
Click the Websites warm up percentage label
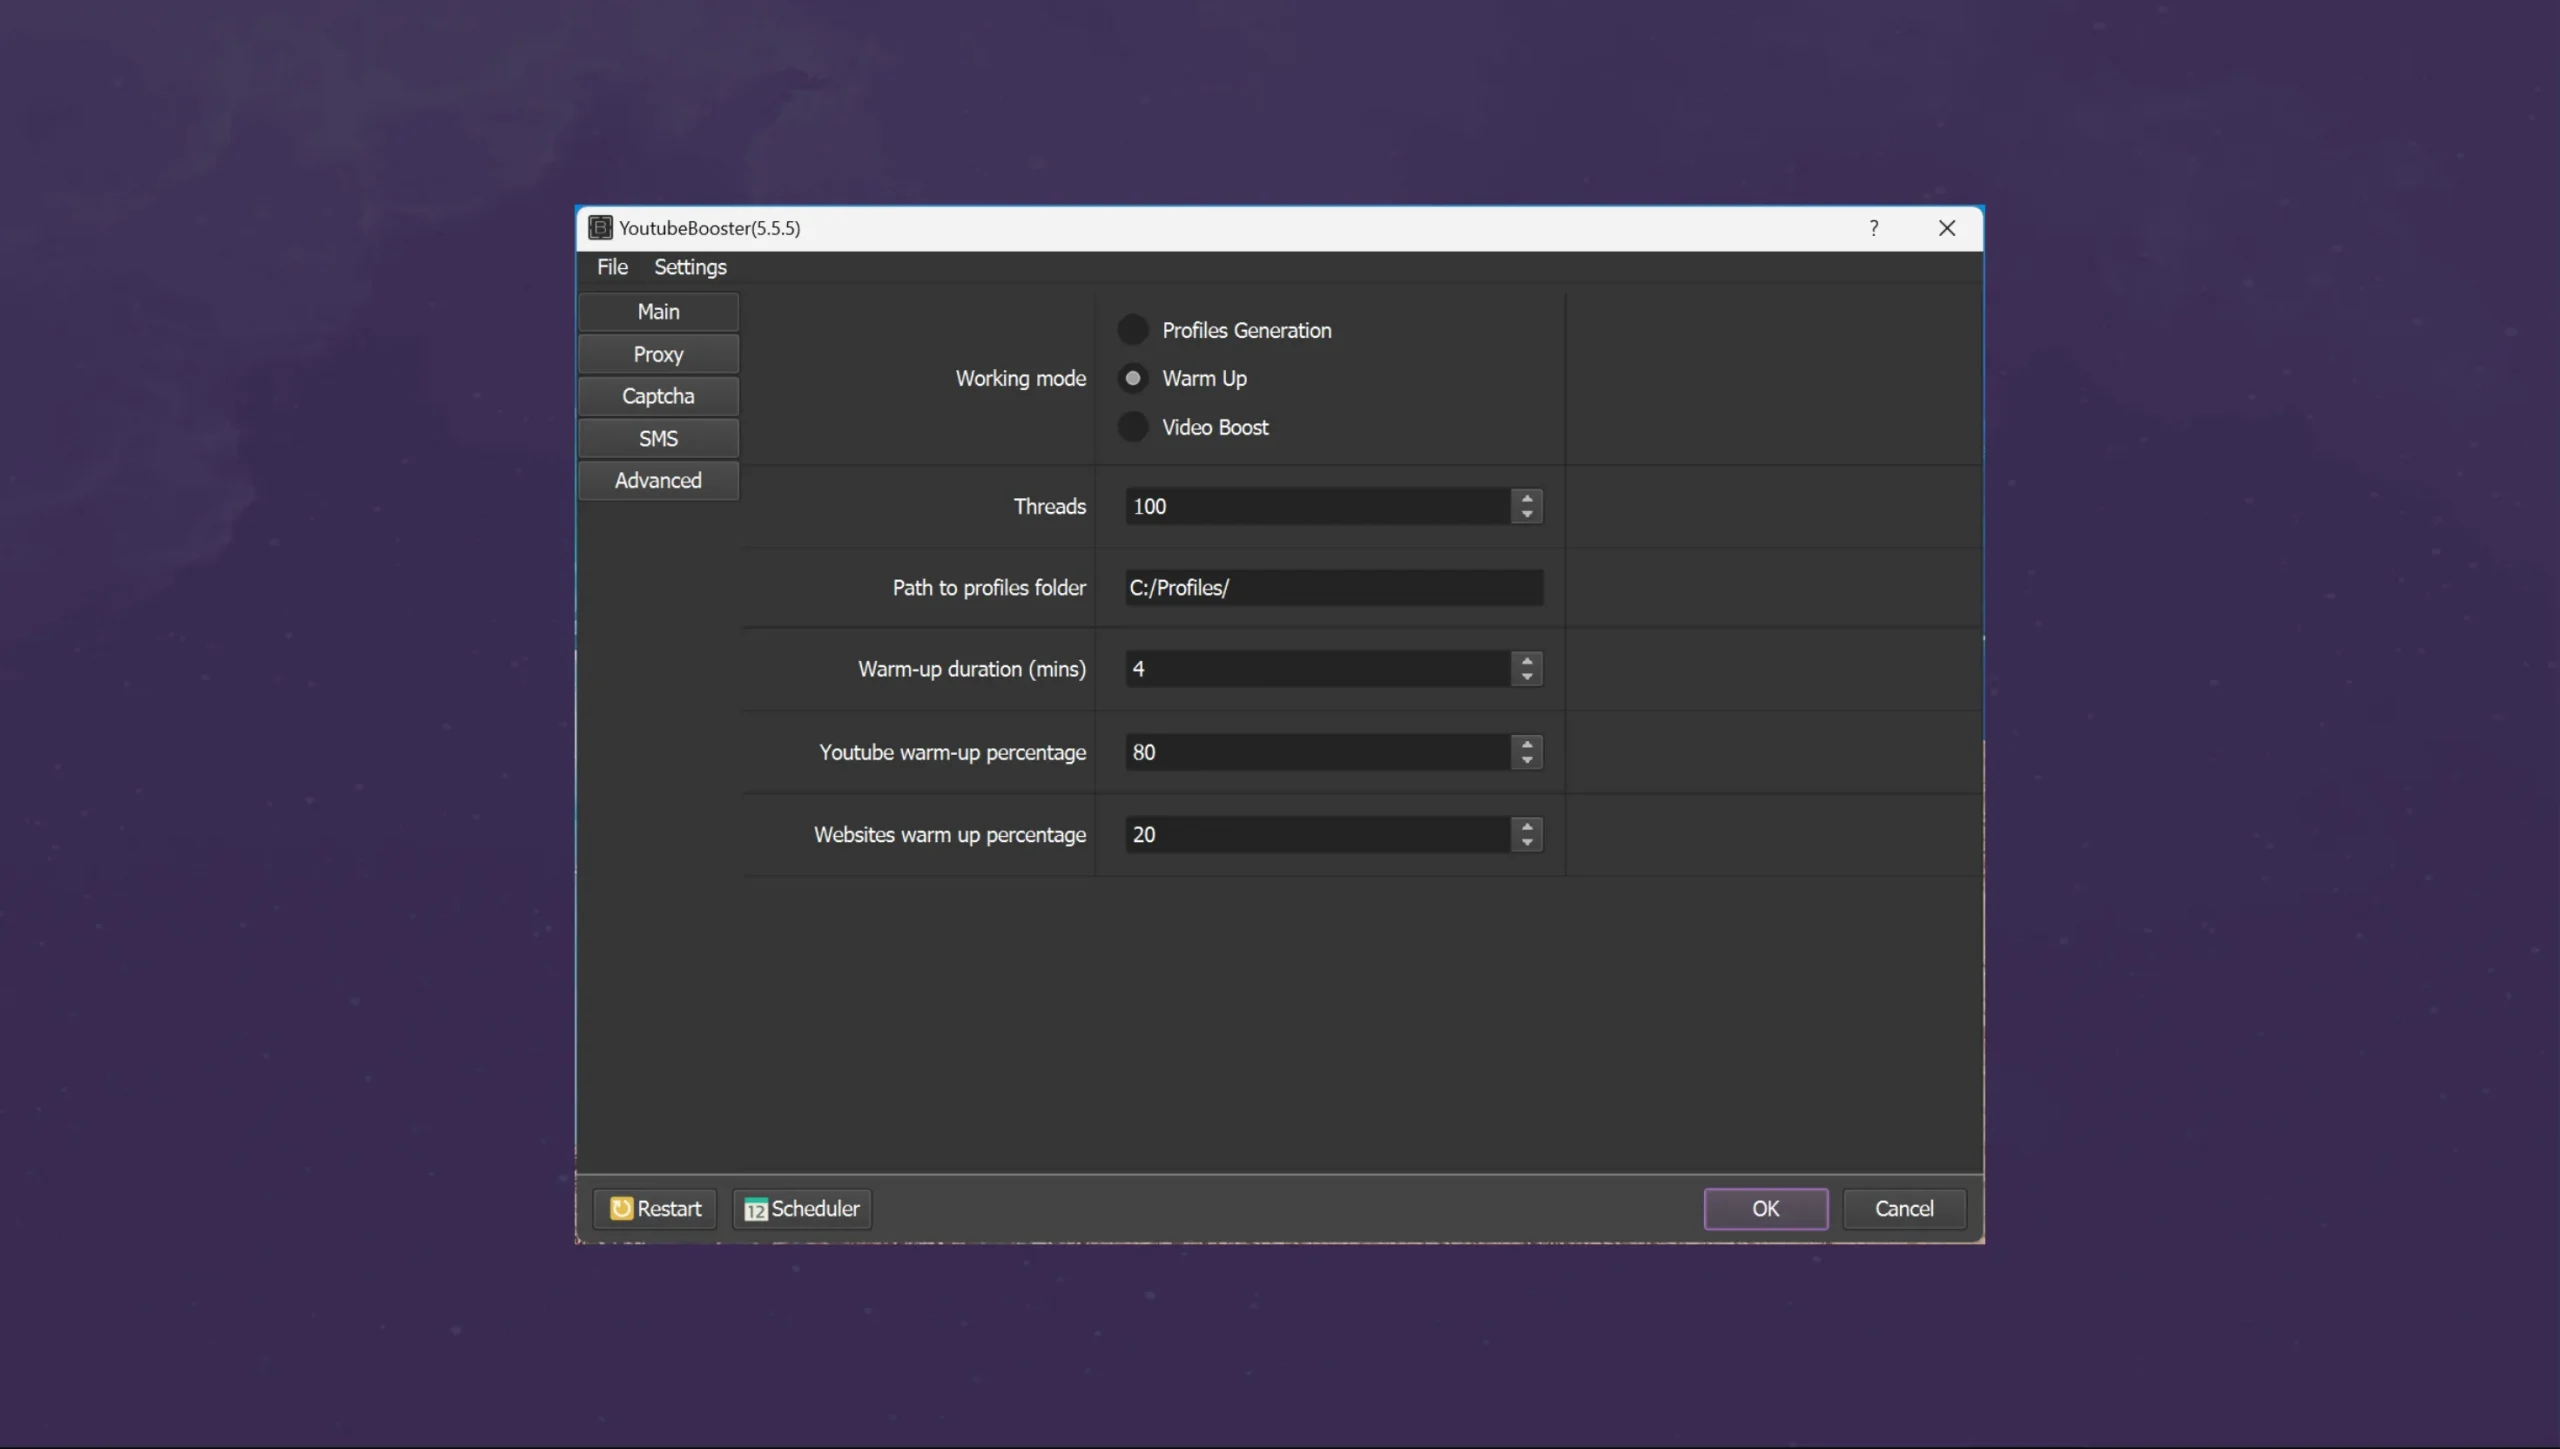(x=949, y=834)
